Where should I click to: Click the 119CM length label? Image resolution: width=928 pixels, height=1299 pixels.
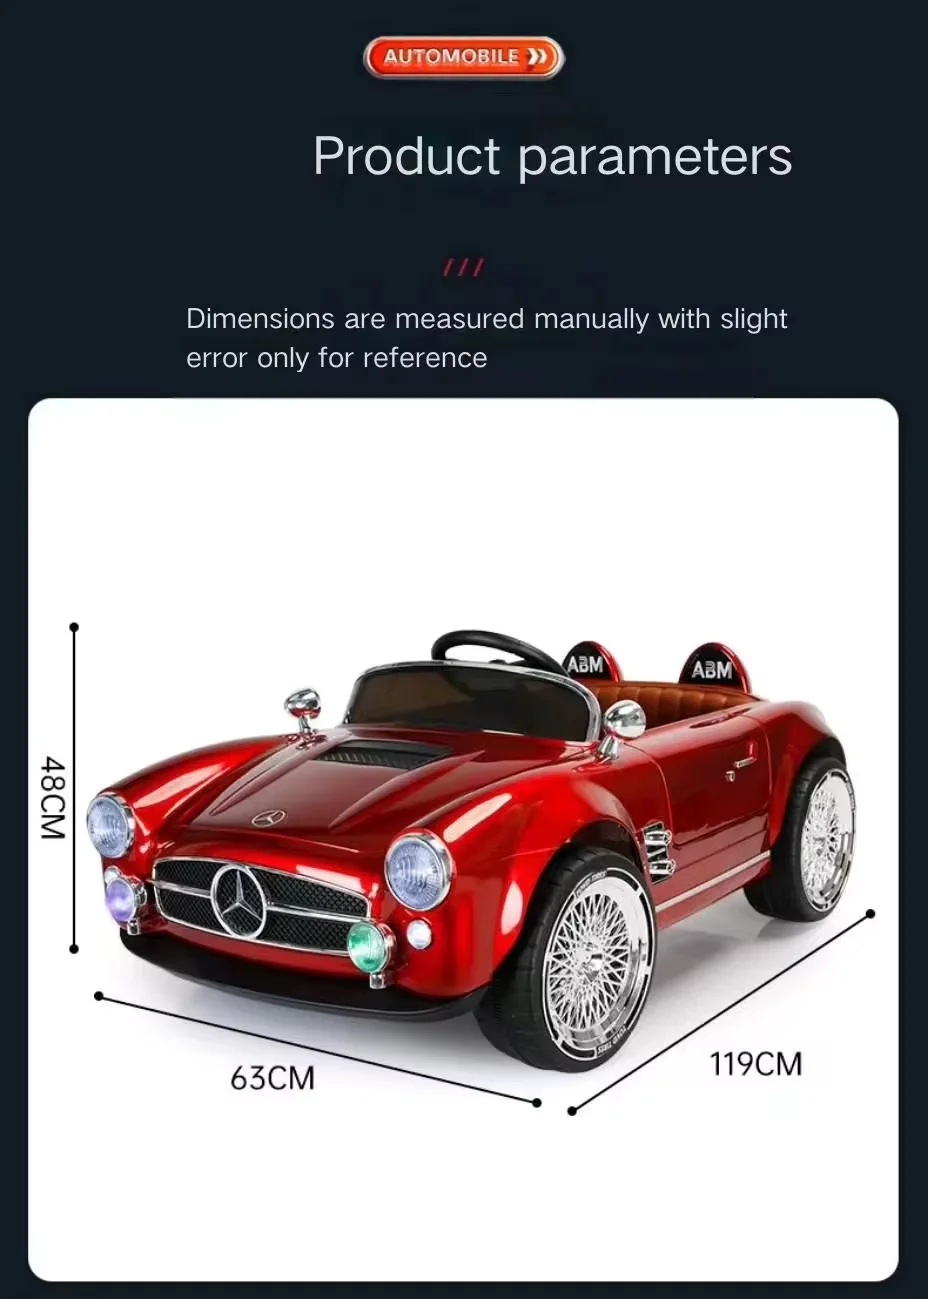(x=756, y=1064)
